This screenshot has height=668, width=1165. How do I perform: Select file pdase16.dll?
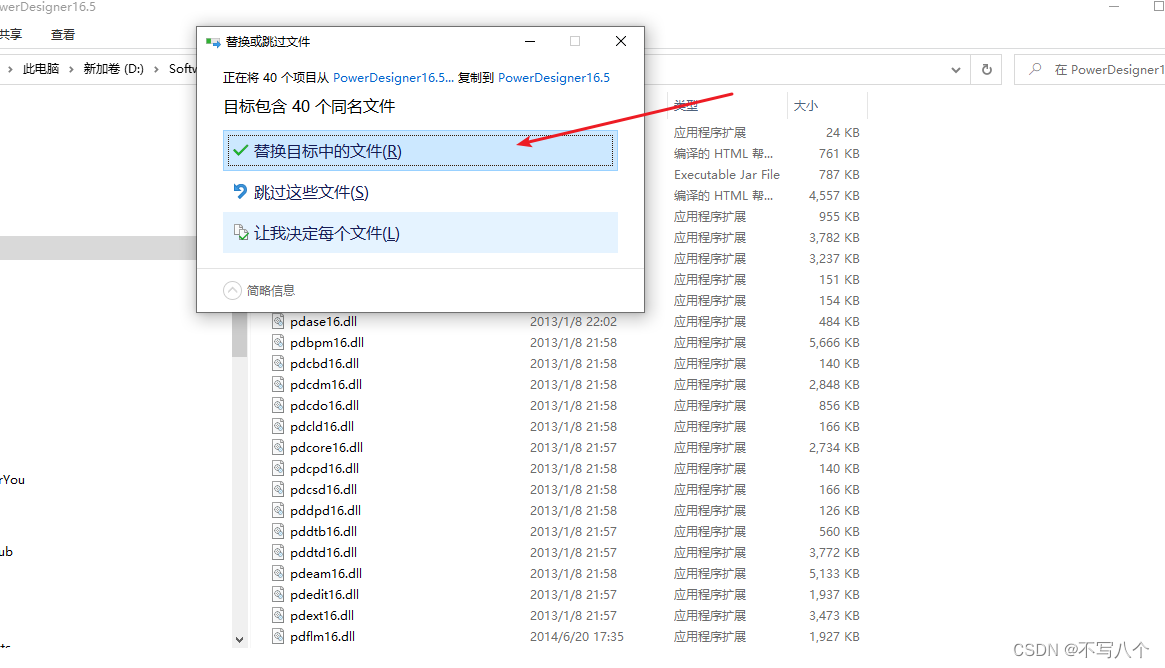pyautogui.click(x=323, y=322)
